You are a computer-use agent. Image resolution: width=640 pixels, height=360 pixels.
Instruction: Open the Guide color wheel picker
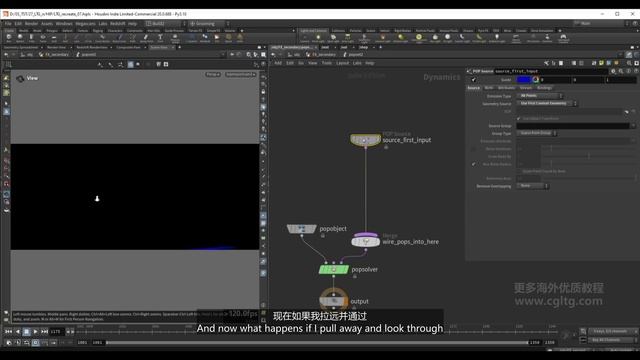536,80
